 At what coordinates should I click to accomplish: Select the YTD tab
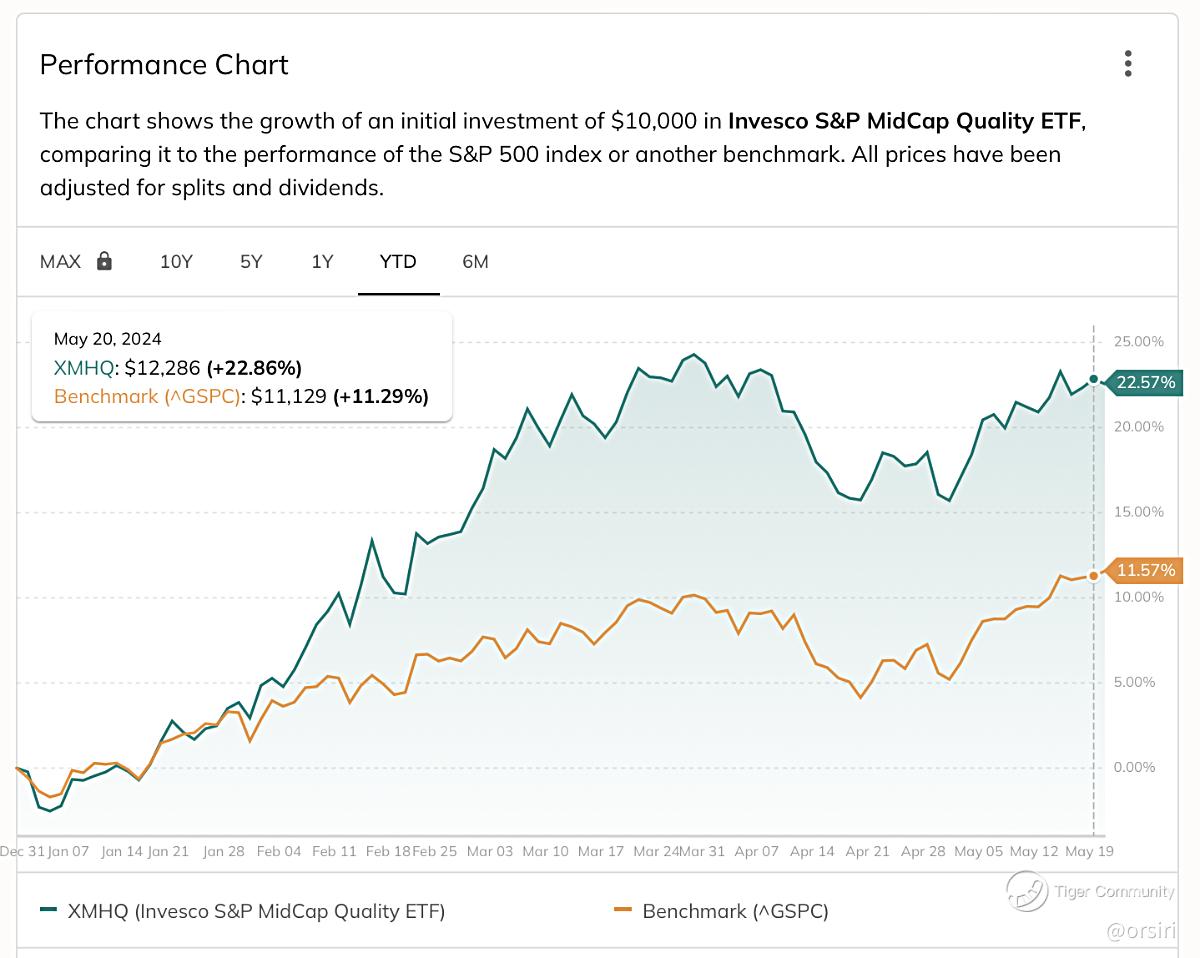[398, 262]
